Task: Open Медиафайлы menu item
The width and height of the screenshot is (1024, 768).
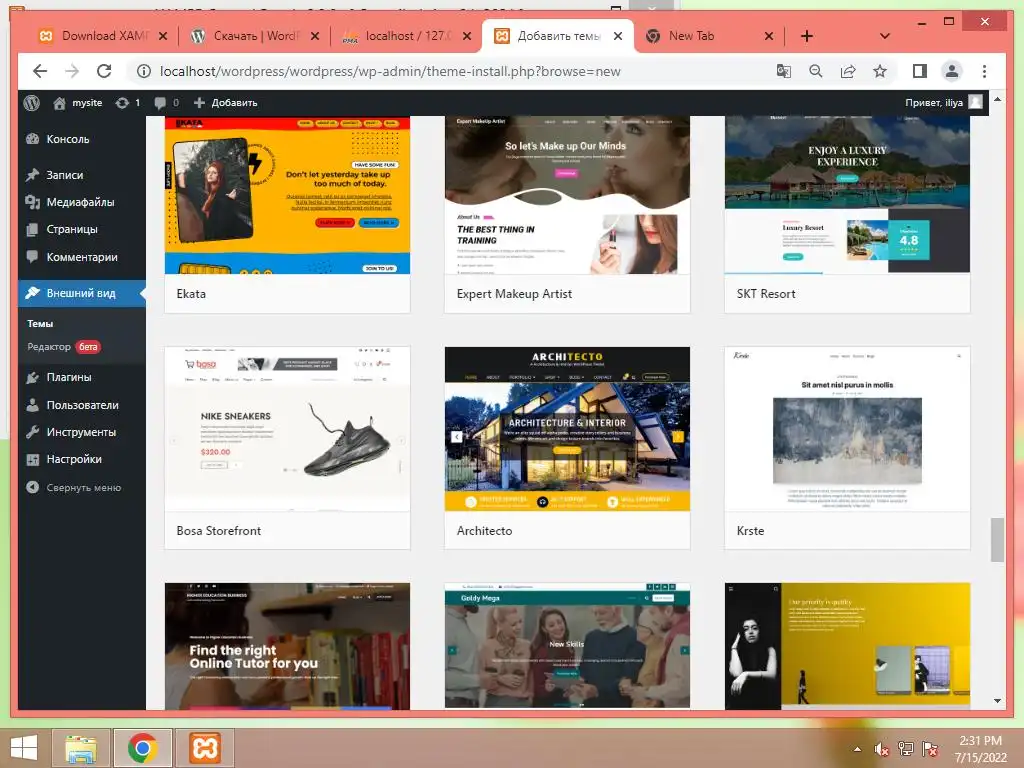Action: click(82, 202)
